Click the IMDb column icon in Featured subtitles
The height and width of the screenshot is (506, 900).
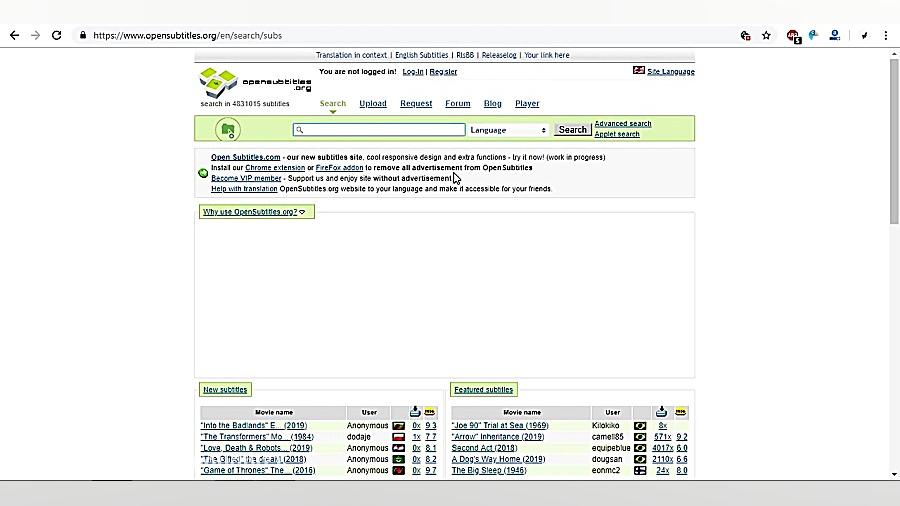tap(681, 412)
